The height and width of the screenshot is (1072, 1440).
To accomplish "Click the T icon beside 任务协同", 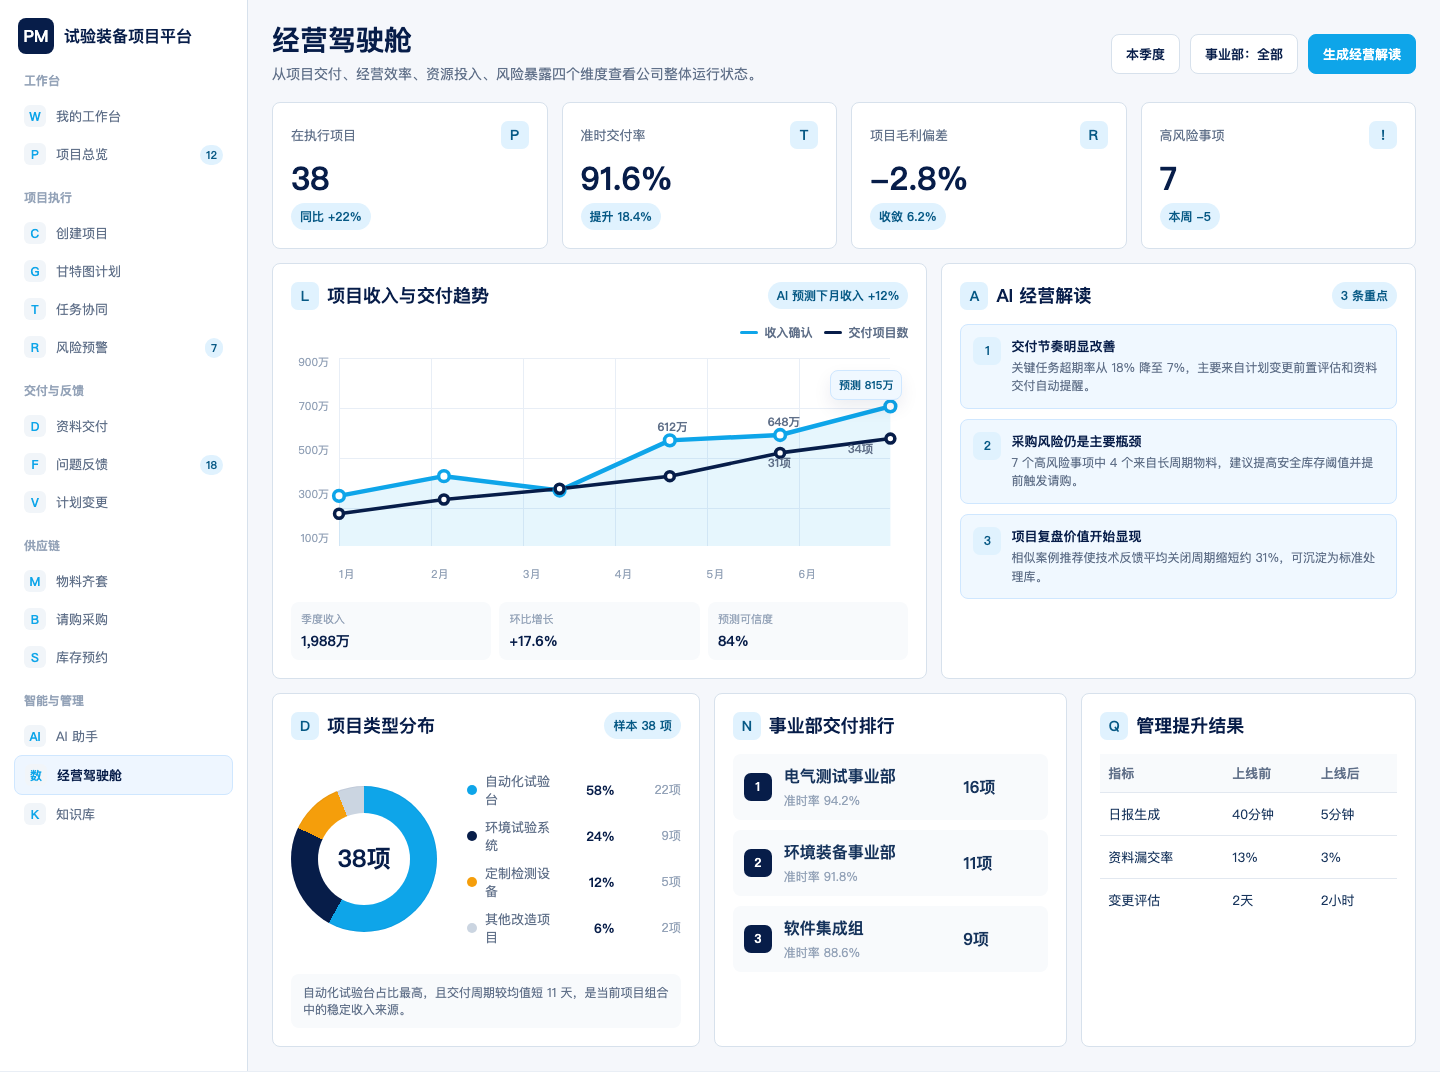I will (x=35, y=309).
